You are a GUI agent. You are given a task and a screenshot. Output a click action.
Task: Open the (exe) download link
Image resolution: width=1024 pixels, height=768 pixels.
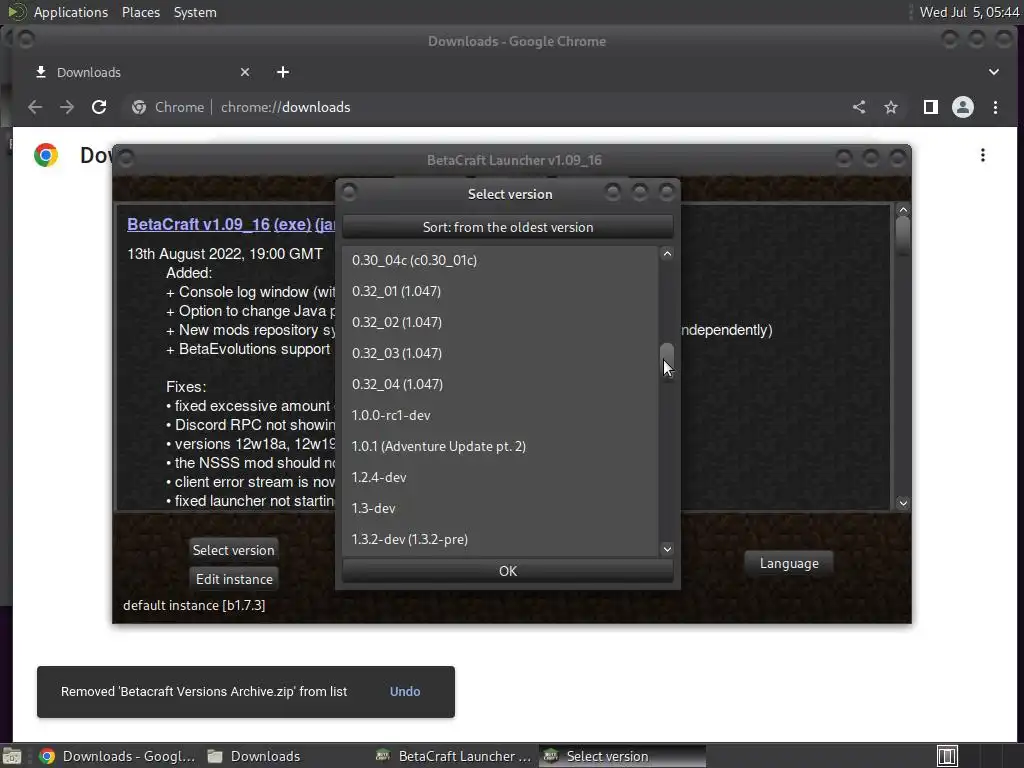[x=292, y=224]
